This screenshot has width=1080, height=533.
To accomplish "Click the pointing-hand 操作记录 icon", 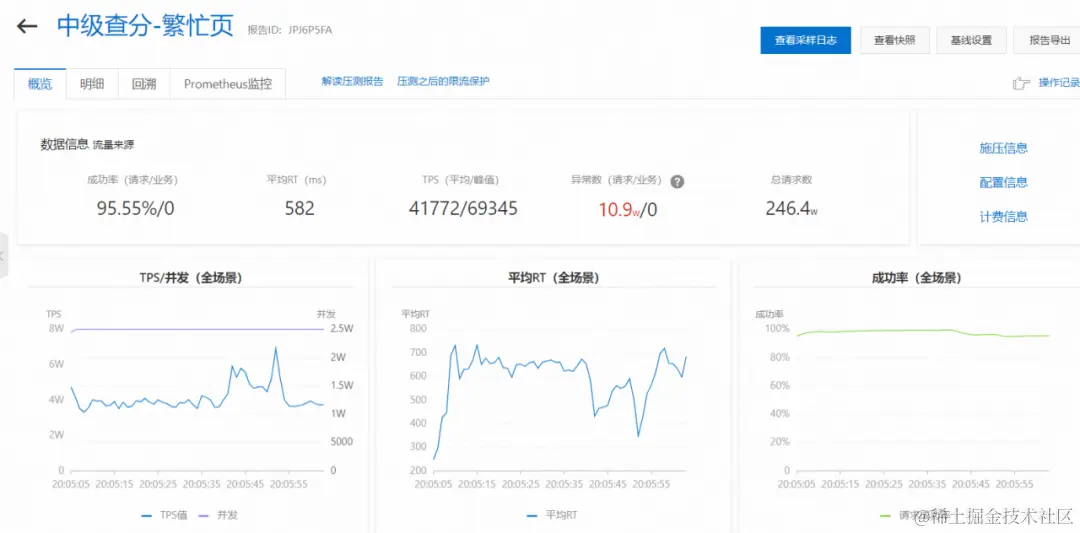I will tap(1021, 83).
